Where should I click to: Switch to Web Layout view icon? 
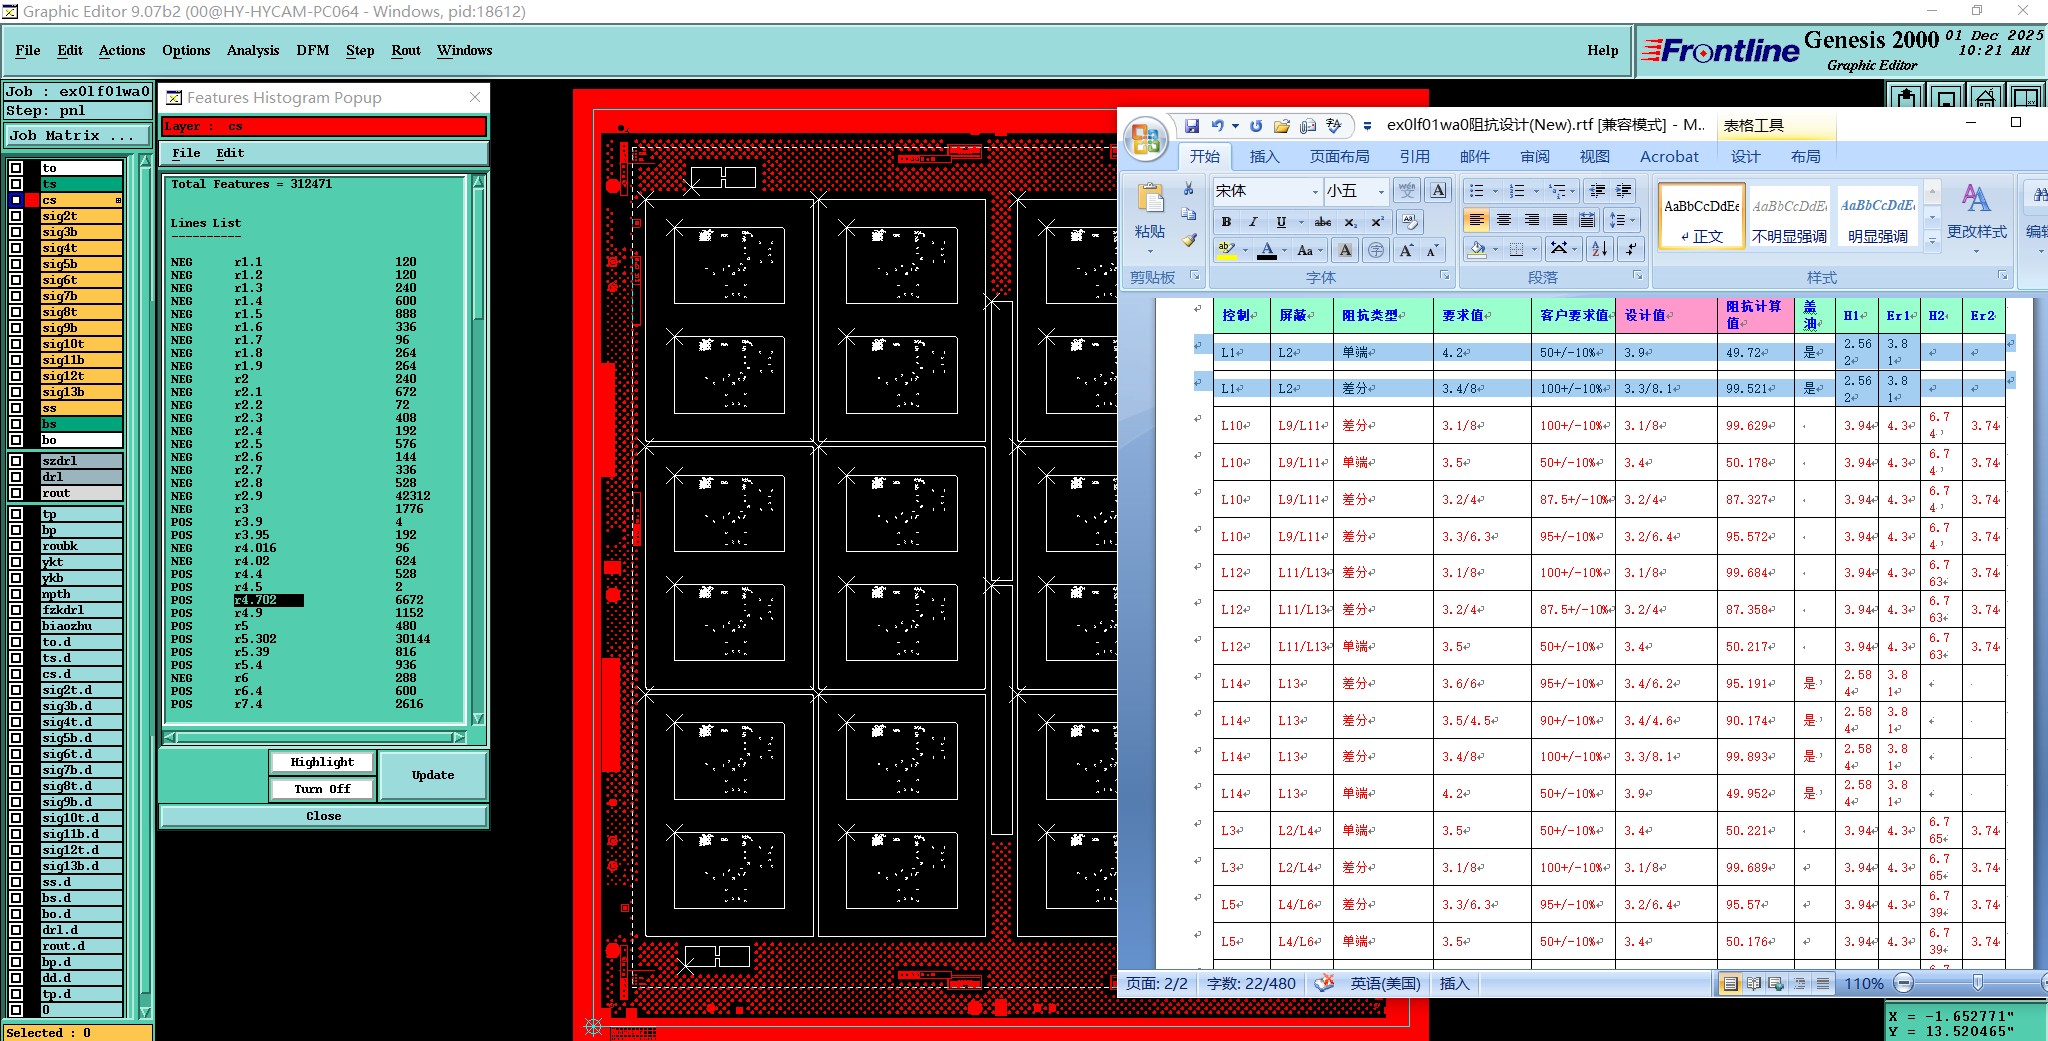(1776, 984)
